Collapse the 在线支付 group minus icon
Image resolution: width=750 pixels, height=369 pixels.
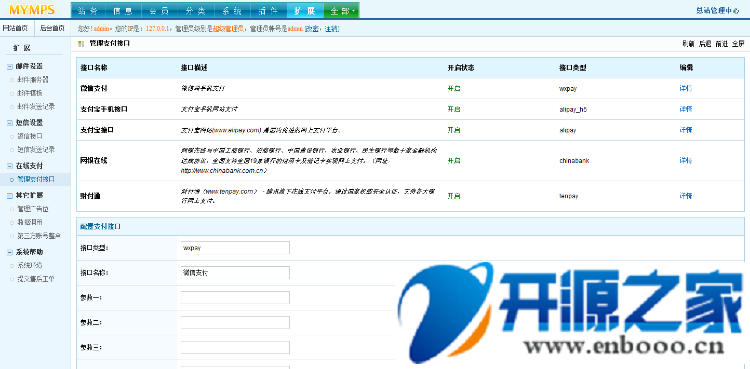(x=10, y=166)
